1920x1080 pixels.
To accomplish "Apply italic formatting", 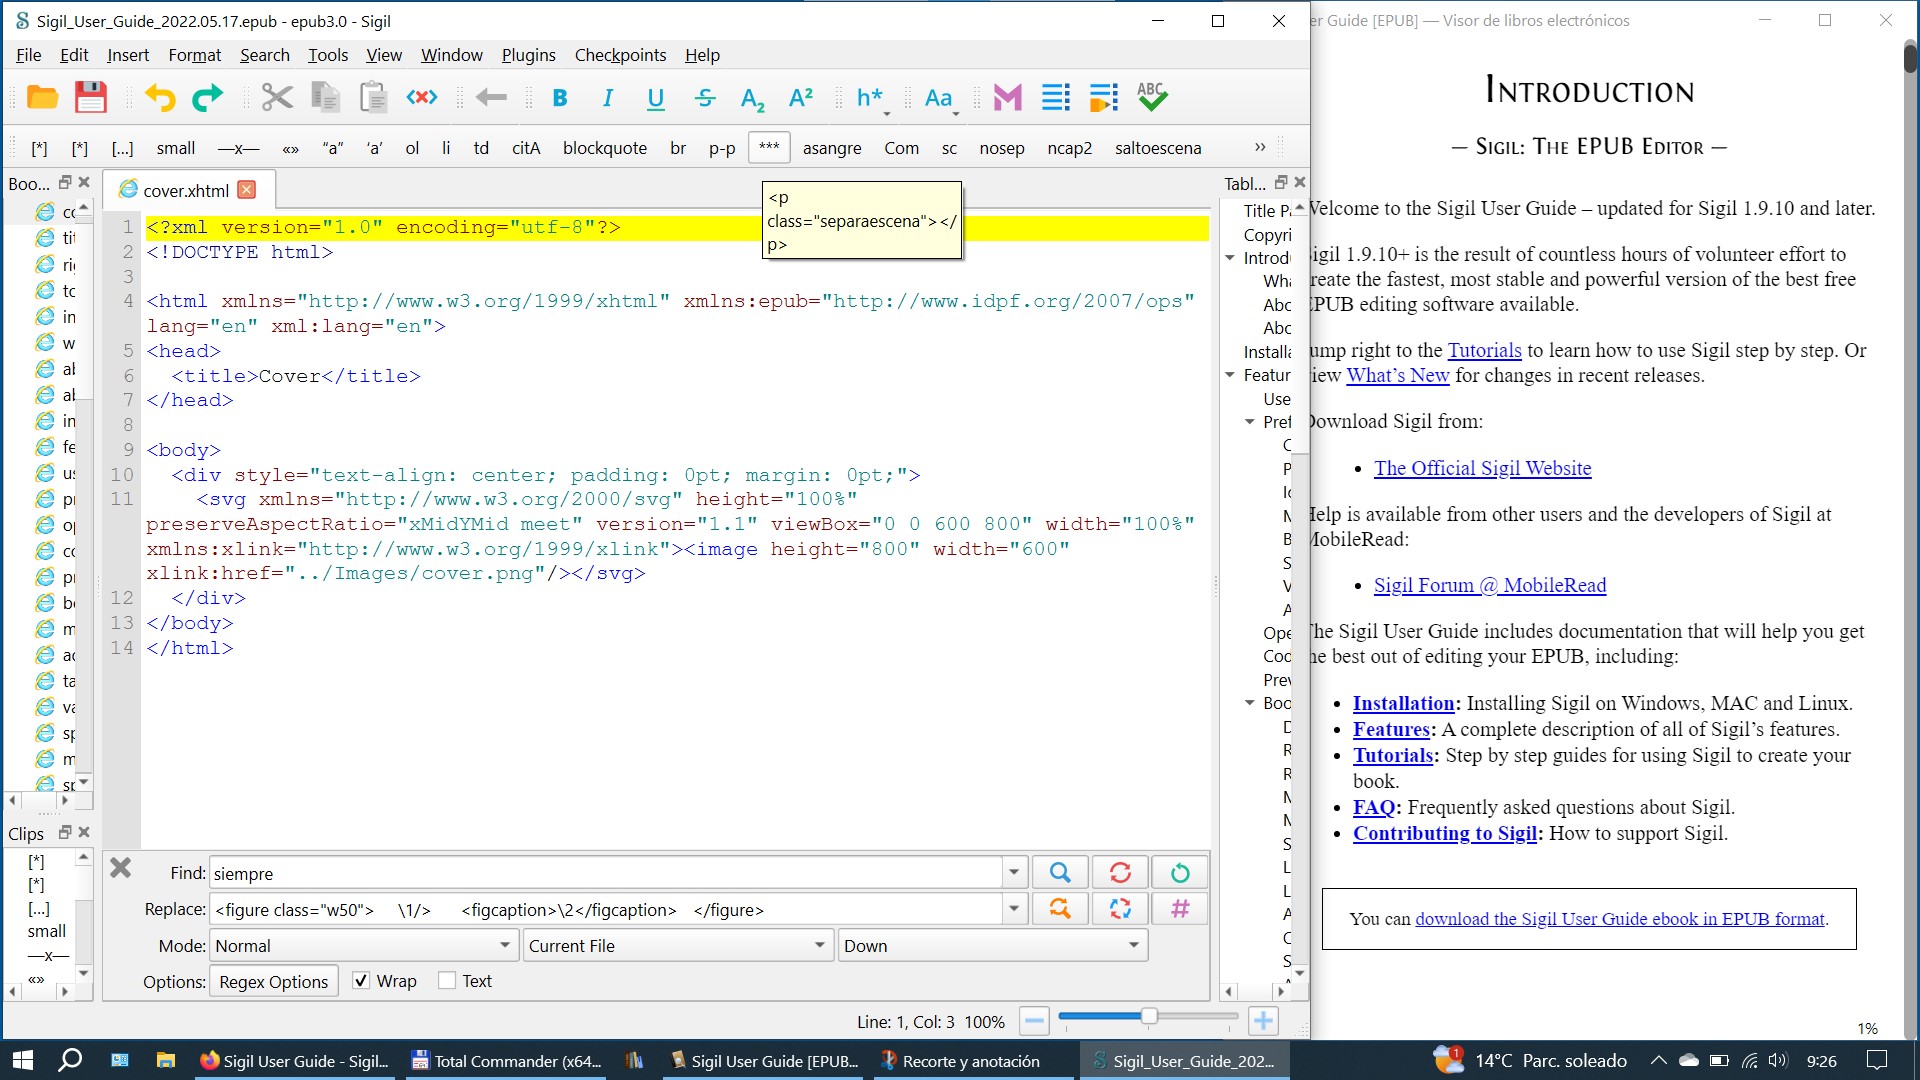I will 607,97.
